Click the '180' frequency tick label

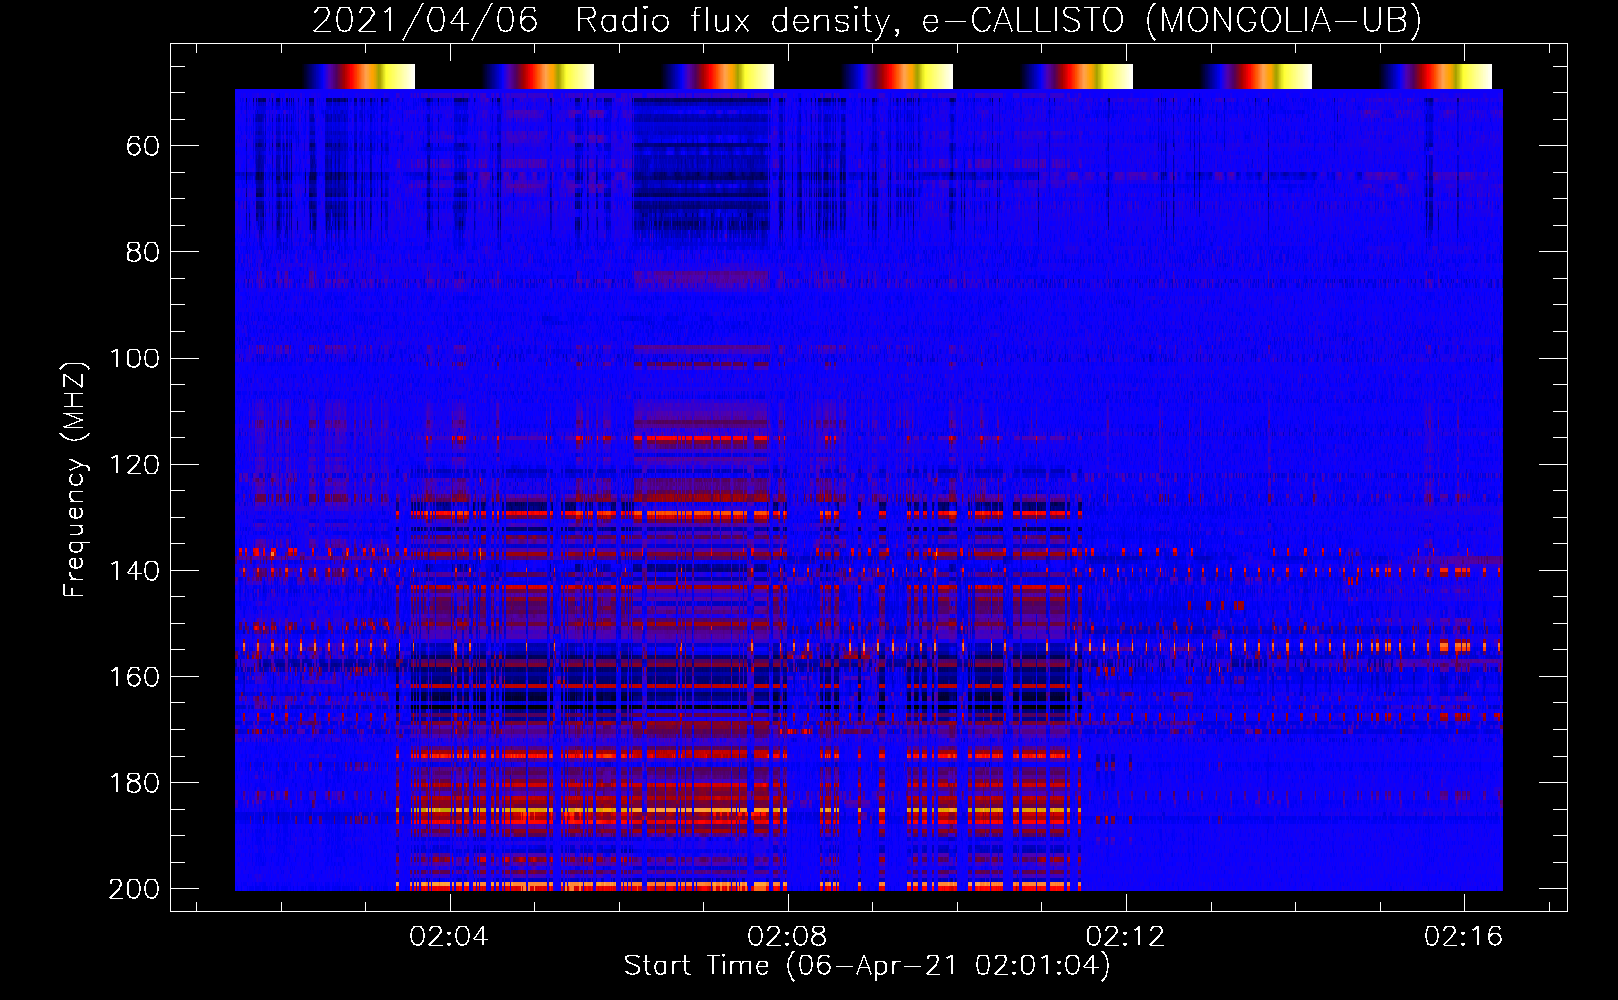(134, 783)
